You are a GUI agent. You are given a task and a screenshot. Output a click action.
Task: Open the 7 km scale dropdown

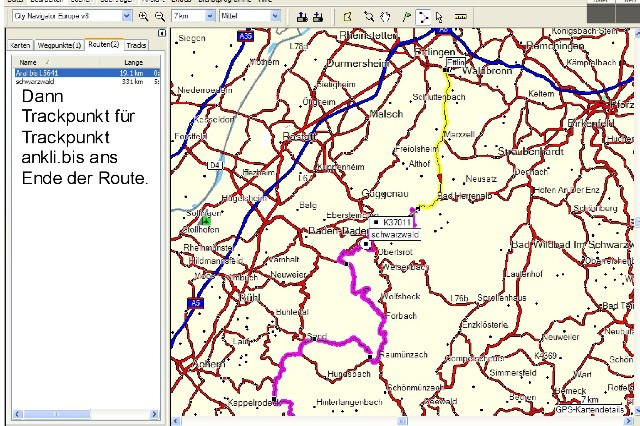click(192, 17)
